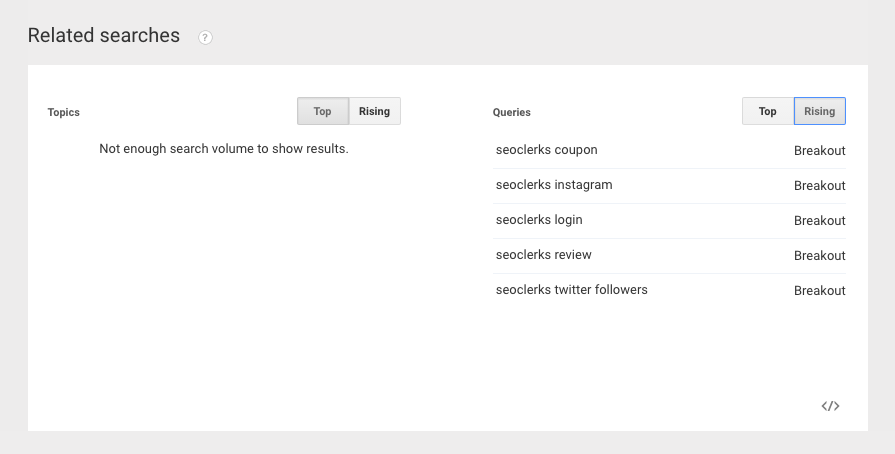The height and width of the screenshot is (454, 895).
Task: Switch Queries to Rising
Action: coord(820,111)
